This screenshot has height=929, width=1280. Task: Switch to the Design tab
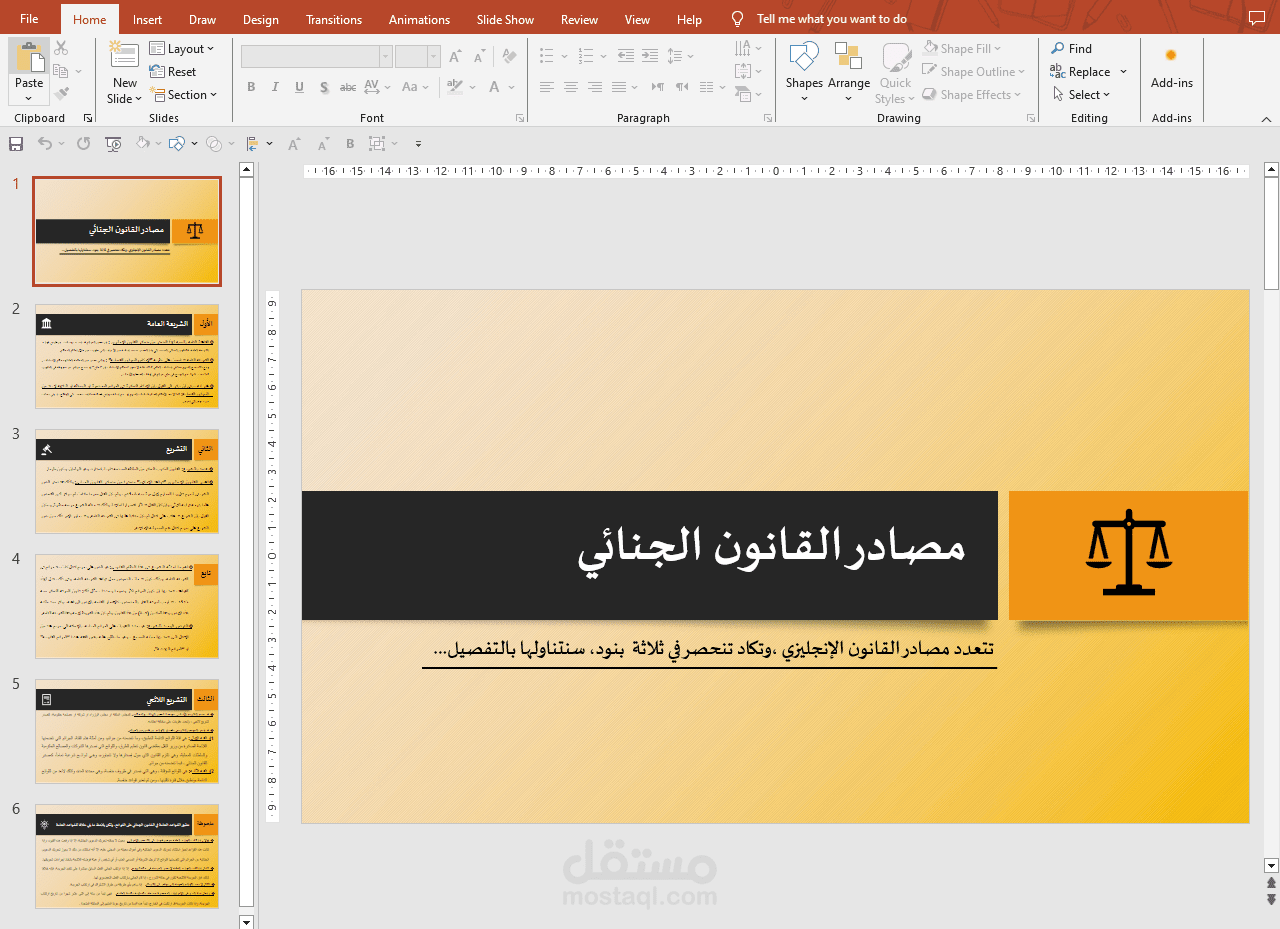pos(261,19)
